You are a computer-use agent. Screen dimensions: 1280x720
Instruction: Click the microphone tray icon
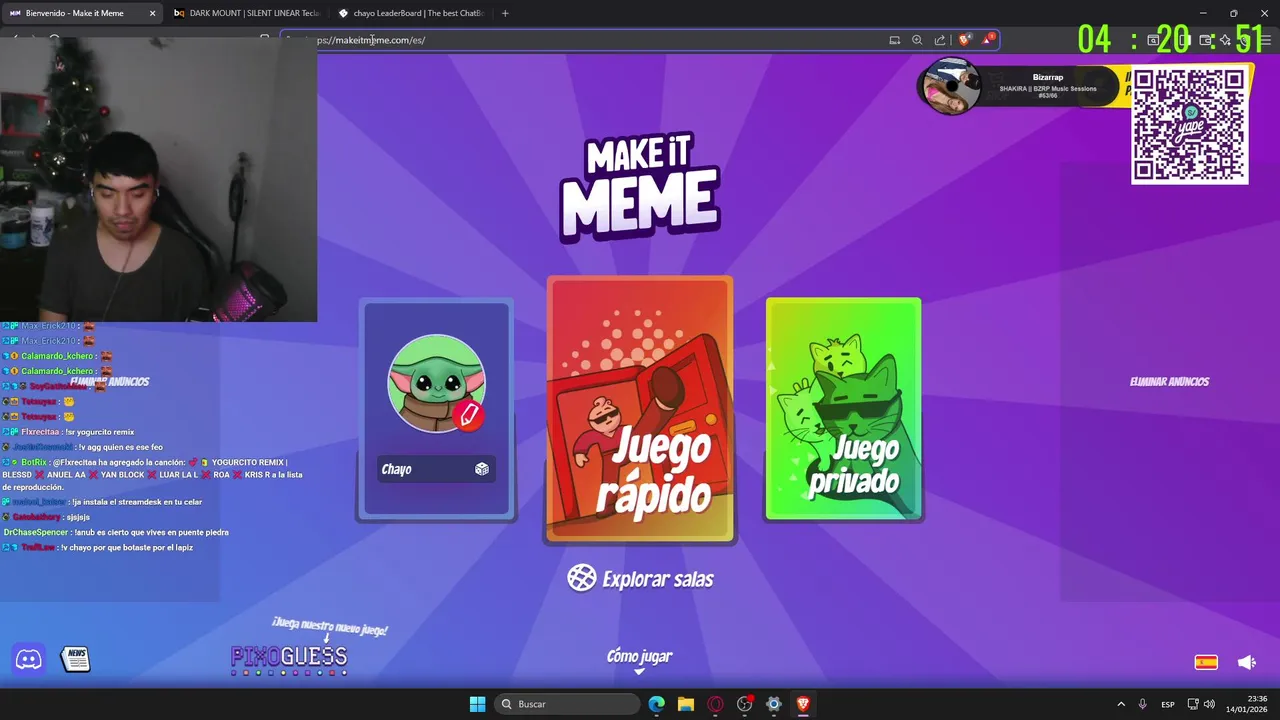[1142, 704]
